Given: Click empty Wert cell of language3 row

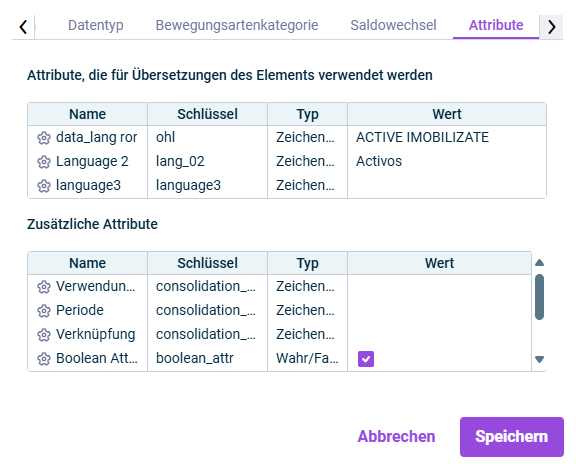Looking at the screenshot, I should point(447,185).
